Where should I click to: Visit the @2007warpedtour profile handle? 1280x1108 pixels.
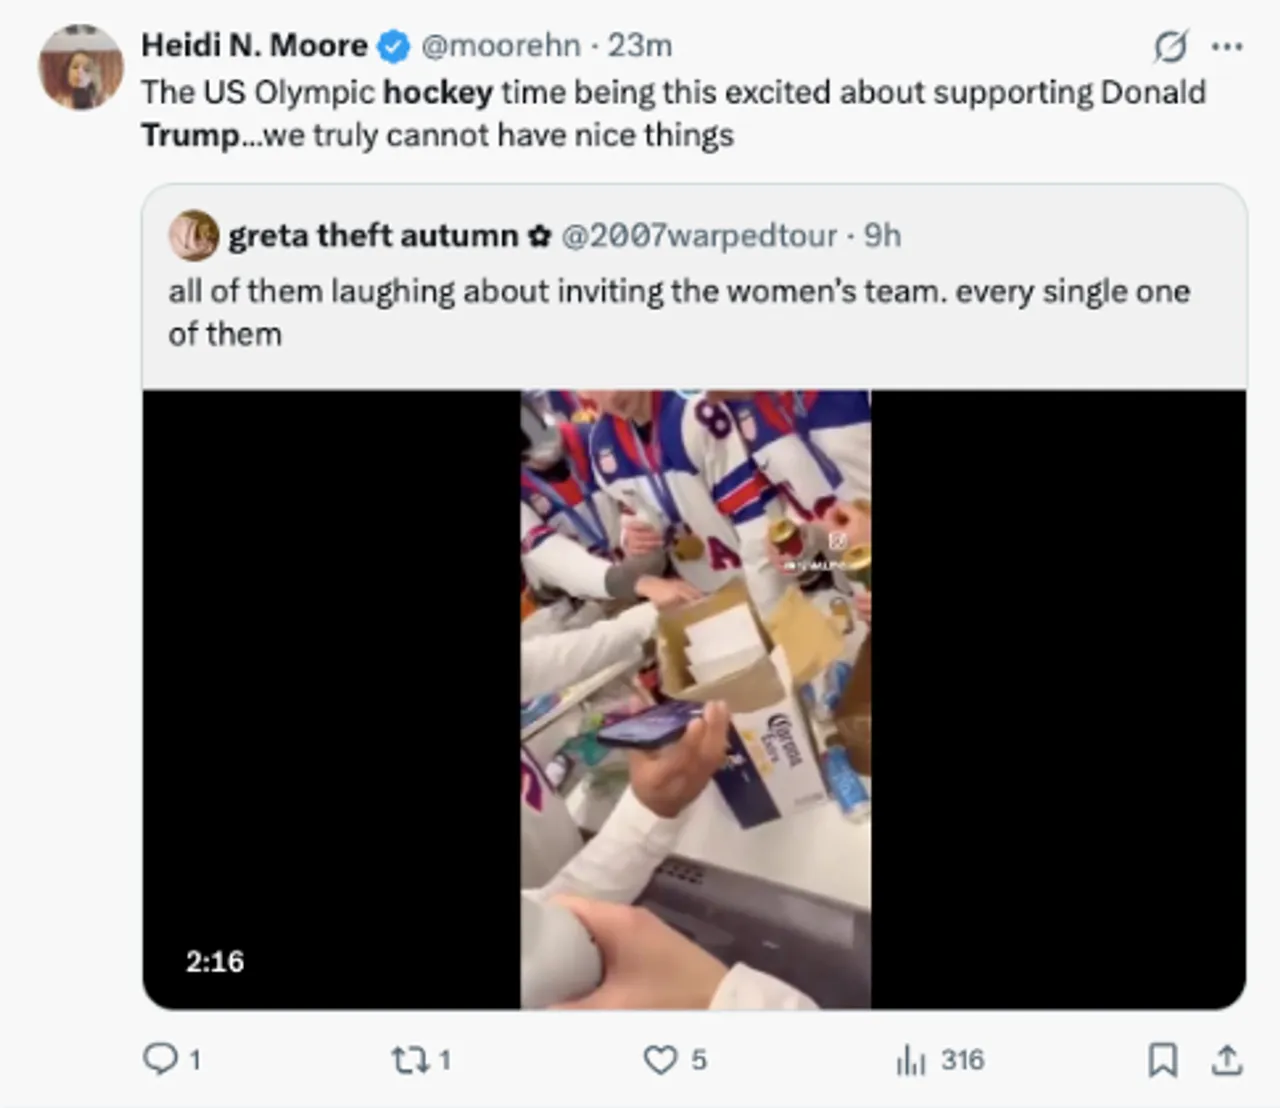click(698, 236)
